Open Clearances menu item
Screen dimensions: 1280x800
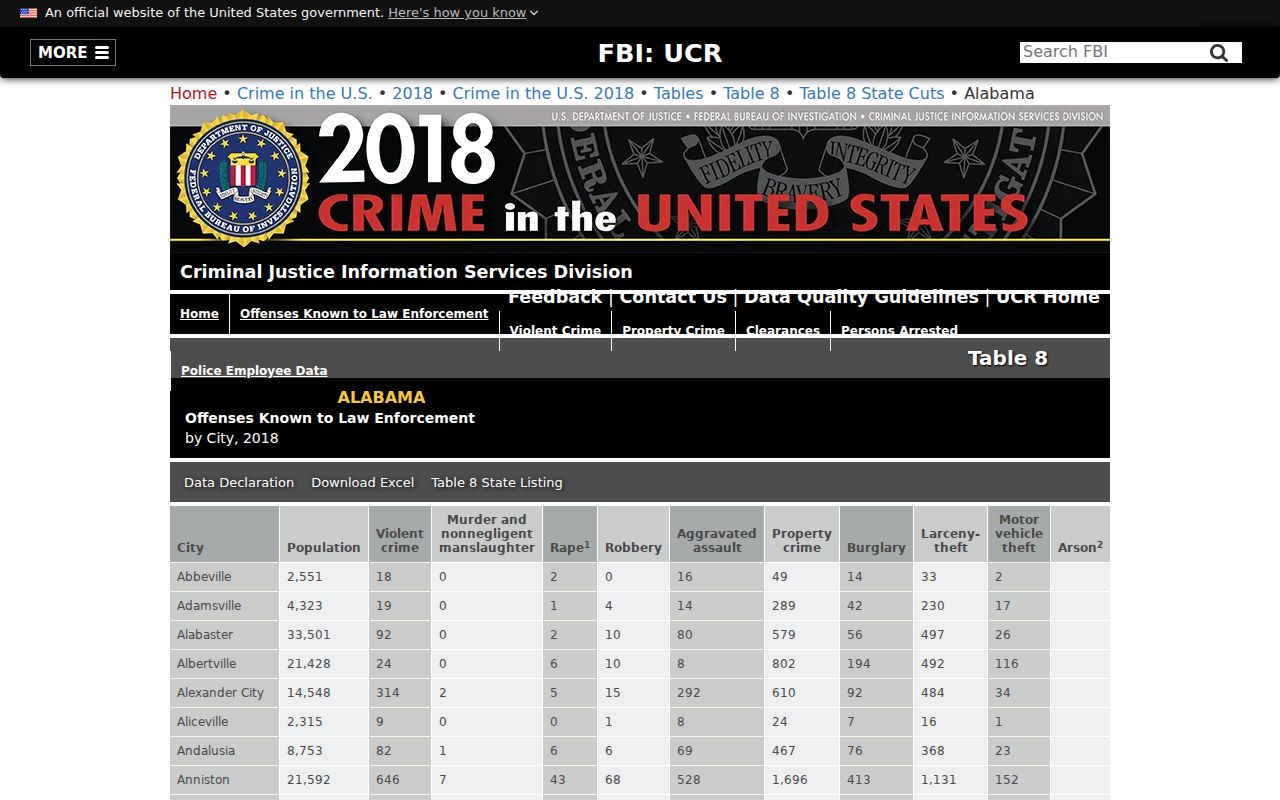tap(783, 330)
